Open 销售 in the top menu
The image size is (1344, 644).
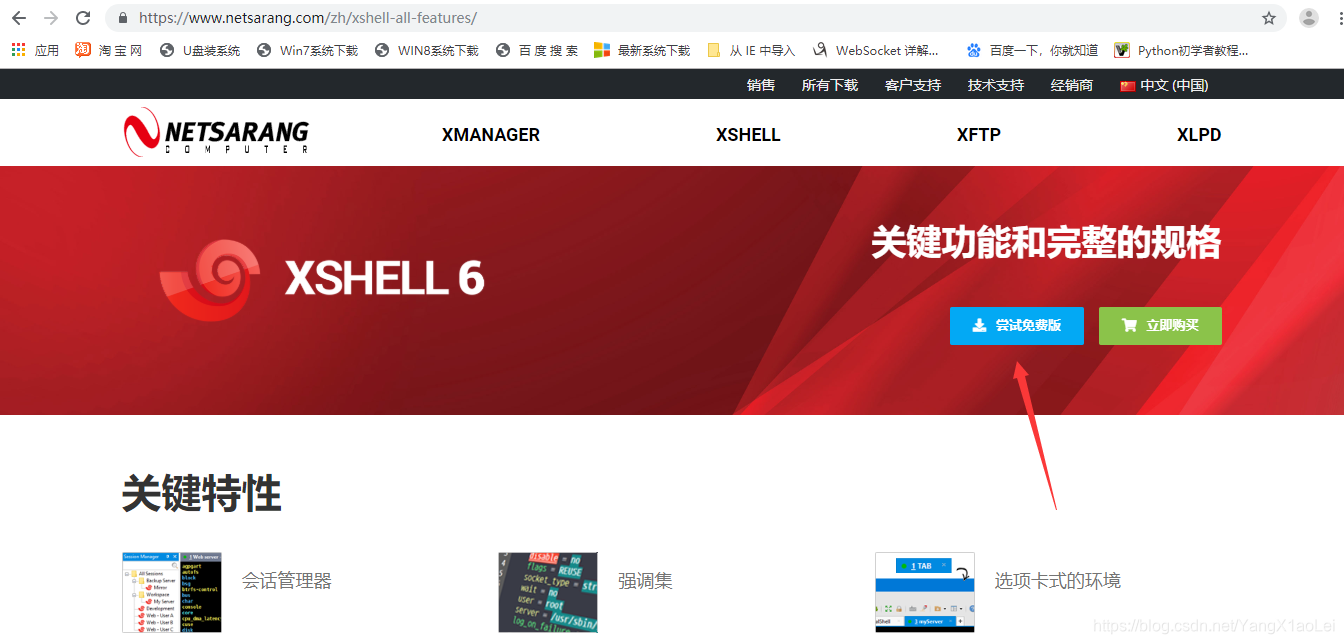tap(761, 85)
